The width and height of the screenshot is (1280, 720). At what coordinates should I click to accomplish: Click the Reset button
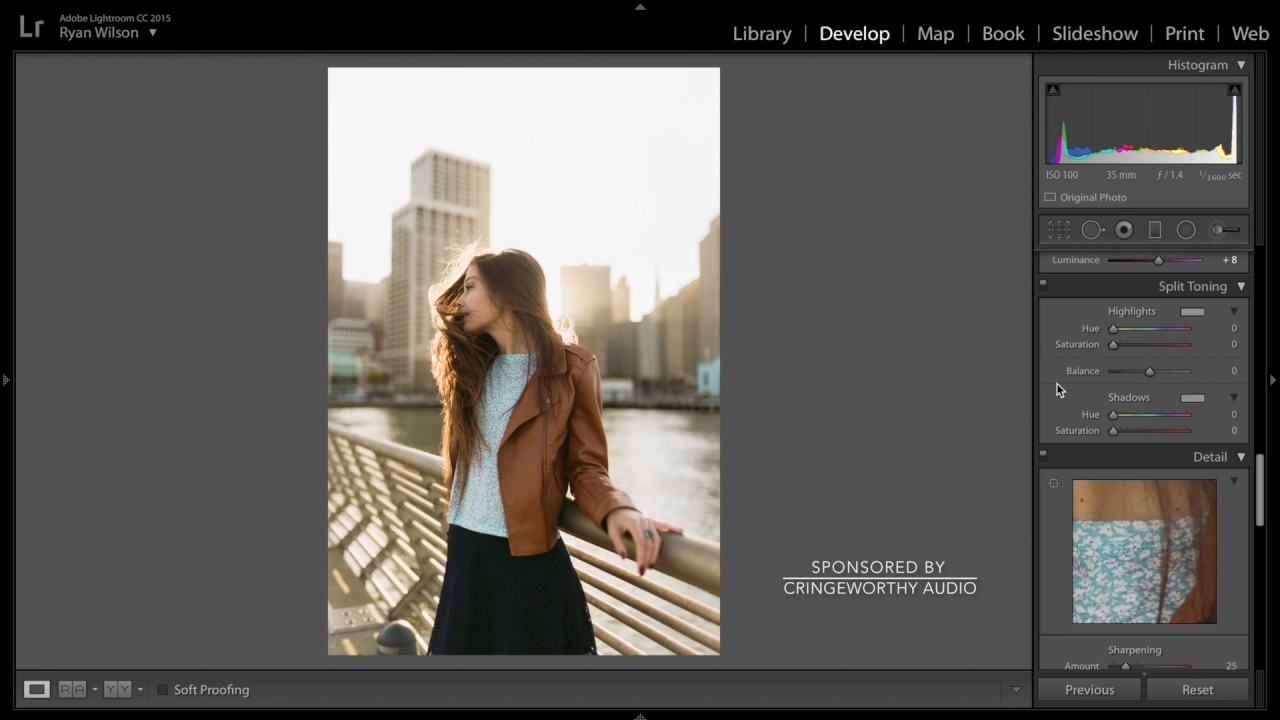pos(1197,690)
